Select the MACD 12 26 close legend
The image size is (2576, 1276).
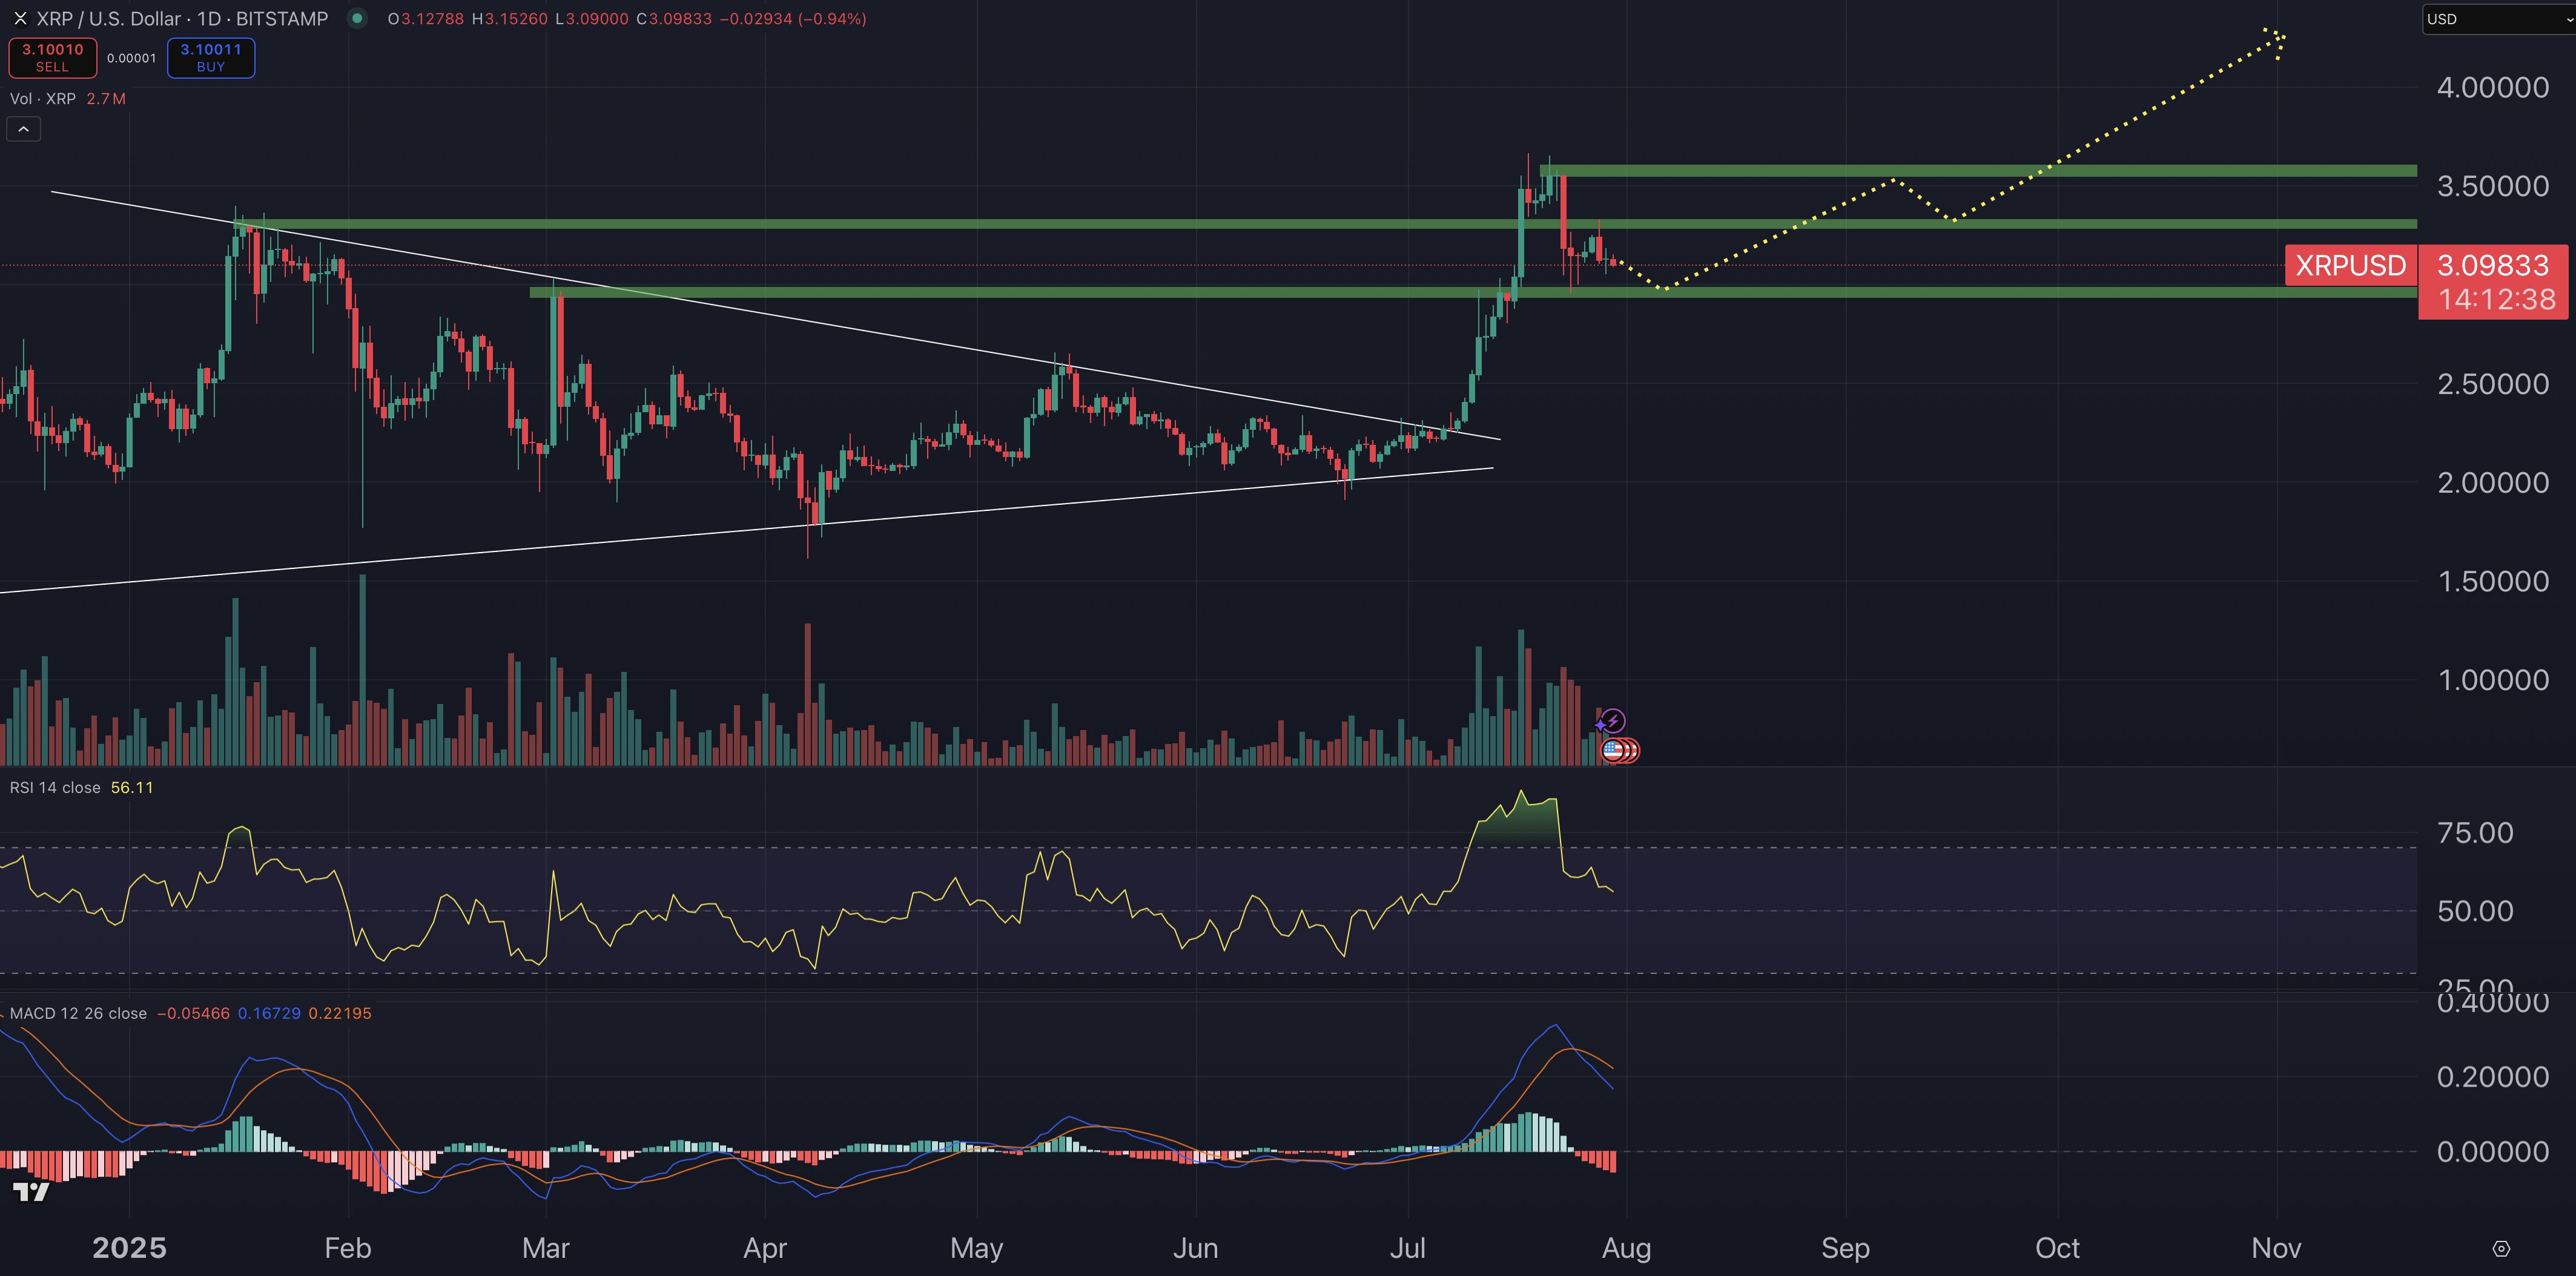tap(78, 1013)
